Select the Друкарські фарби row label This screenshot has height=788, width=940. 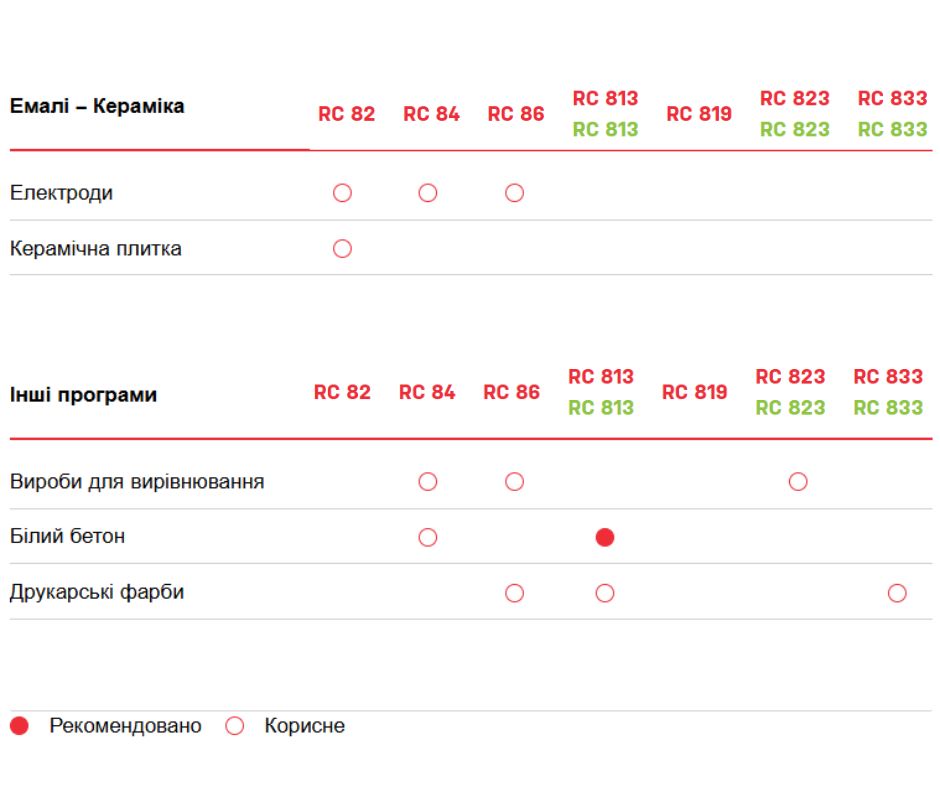pyautogui.click(x=97, y=592)
